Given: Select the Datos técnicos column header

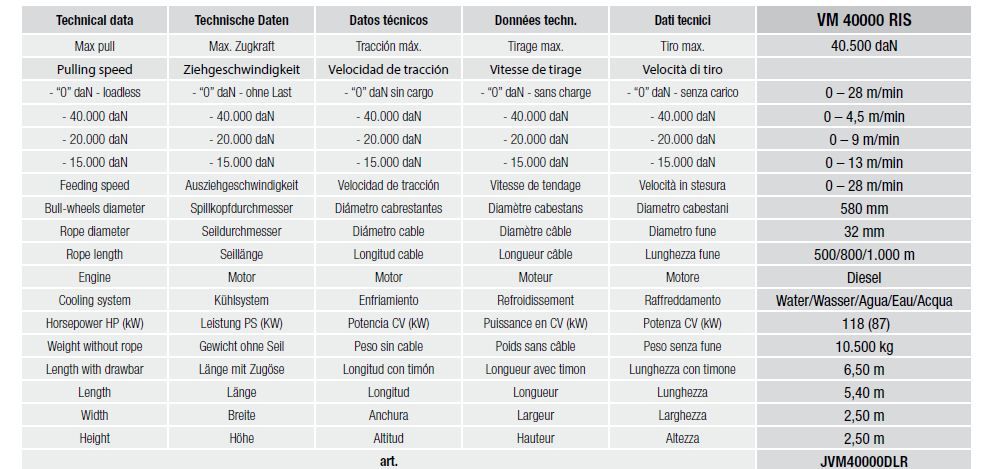Looking at the screenshot, I should pos(387,21).
